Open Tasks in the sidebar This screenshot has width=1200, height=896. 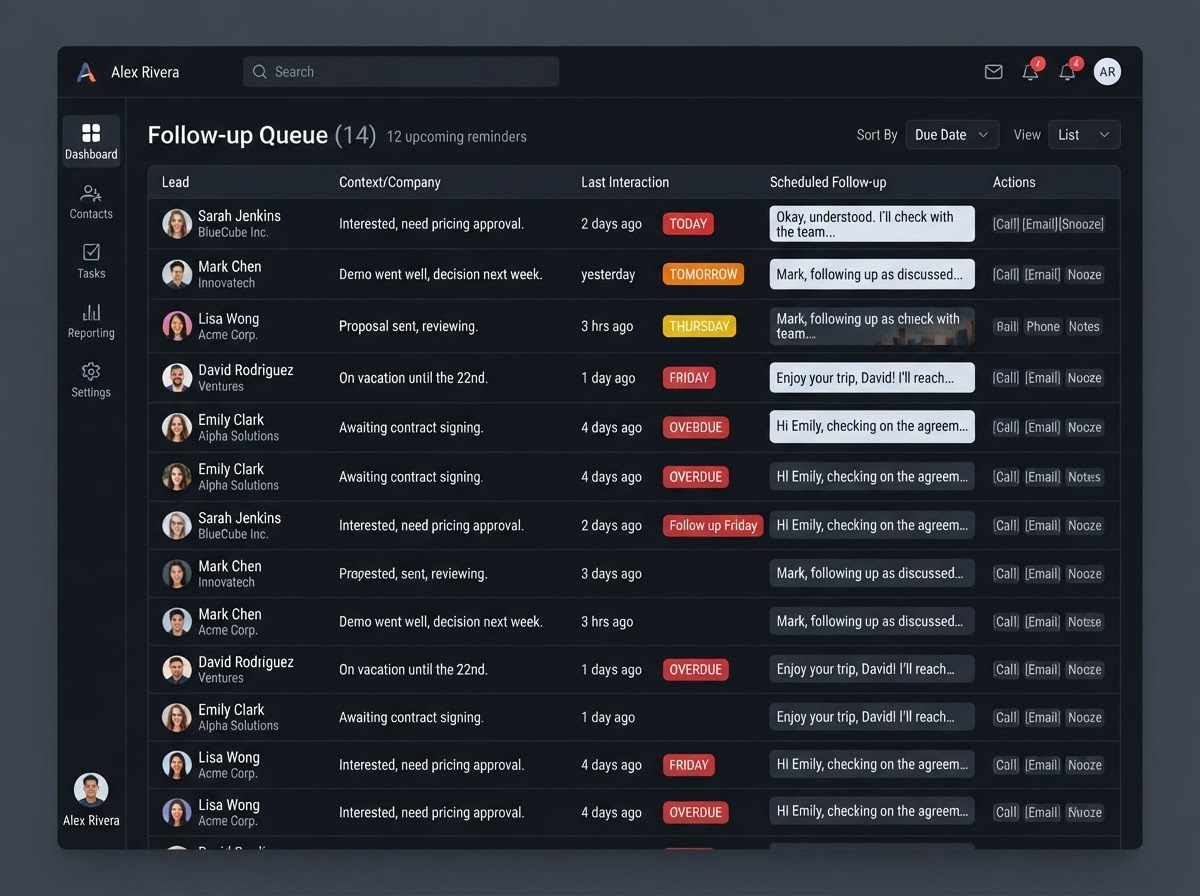[x=91, y=260]
